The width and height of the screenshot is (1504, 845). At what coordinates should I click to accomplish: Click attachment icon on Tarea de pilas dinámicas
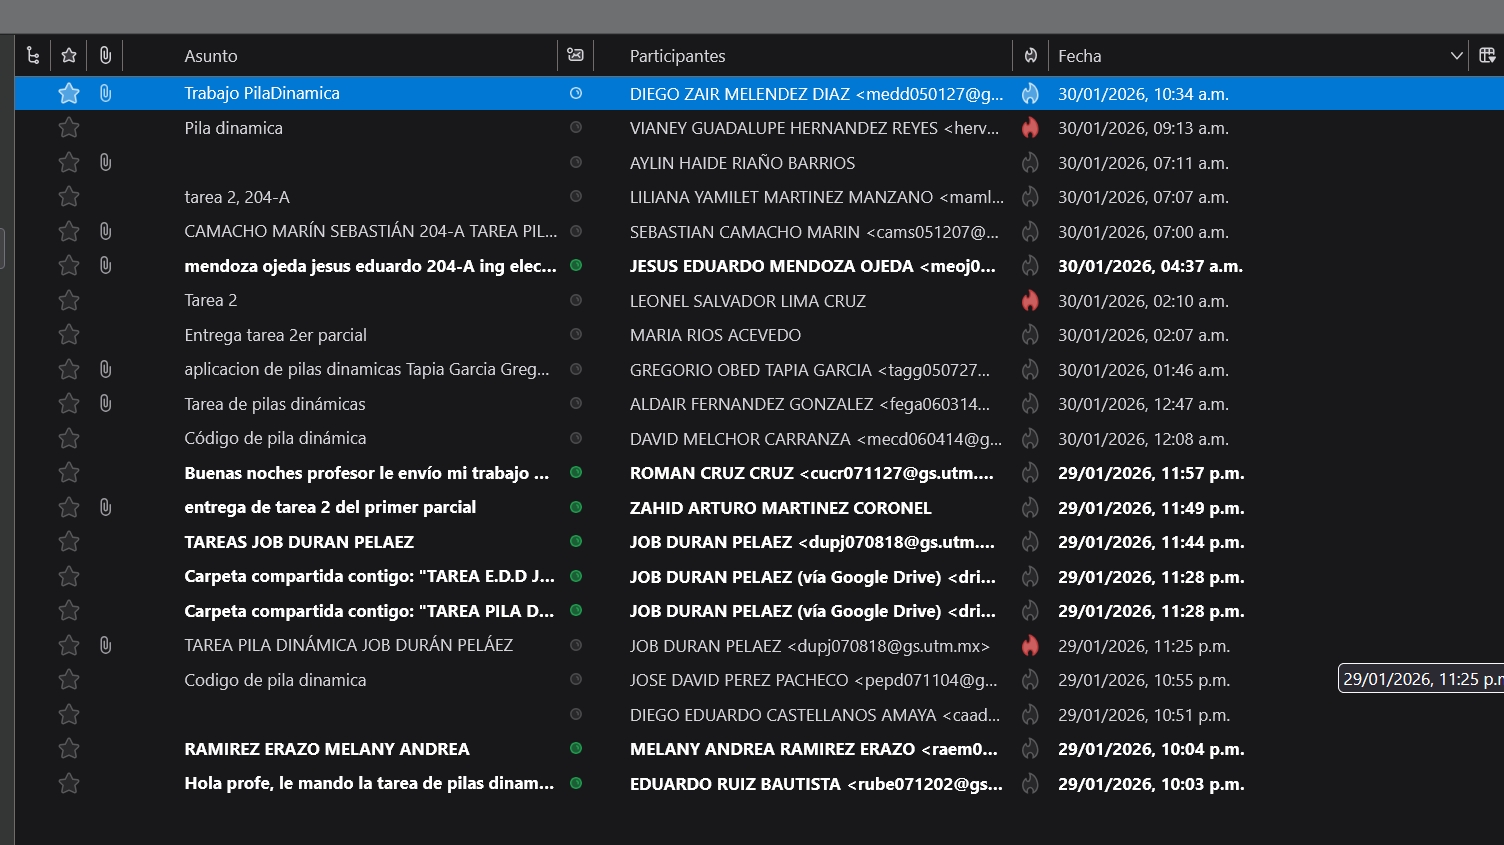(105, 404)
